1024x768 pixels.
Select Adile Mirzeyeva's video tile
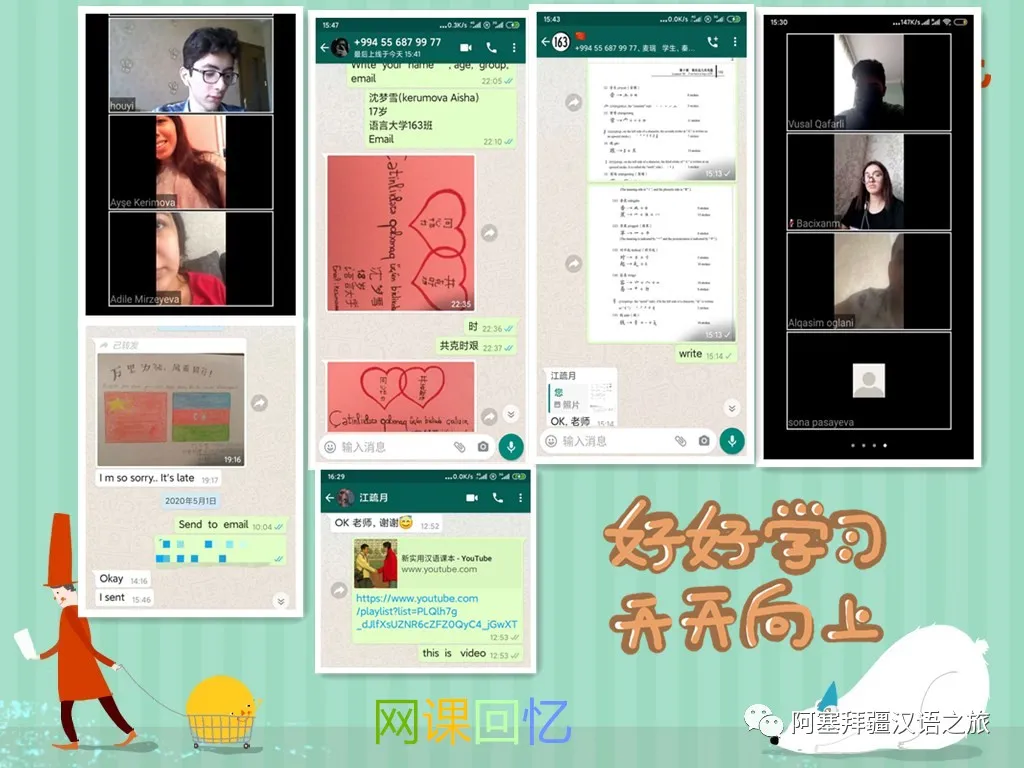[190, 259]
